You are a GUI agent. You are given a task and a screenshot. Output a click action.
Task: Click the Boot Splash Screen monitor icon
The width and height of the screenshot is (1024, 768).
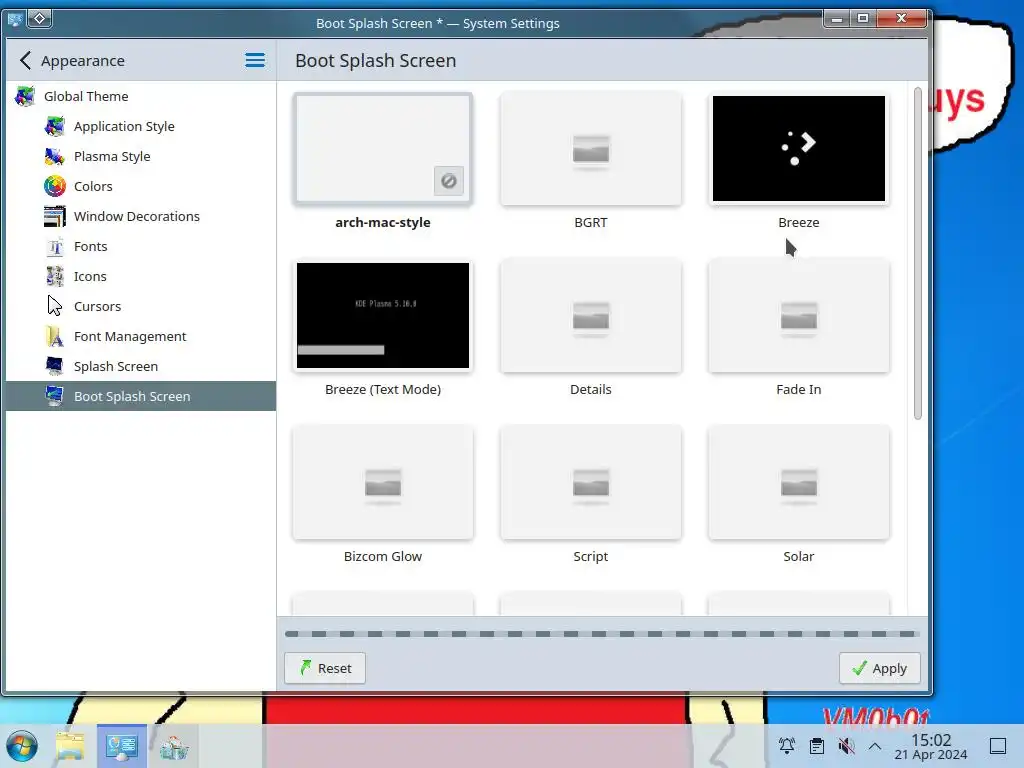click(55, 396)
